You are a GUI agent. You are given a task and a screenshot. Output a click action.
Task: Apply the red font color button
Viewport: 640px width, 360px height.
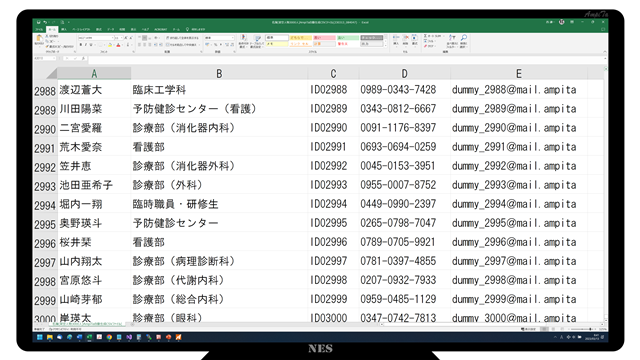click(x=118, y=44)
